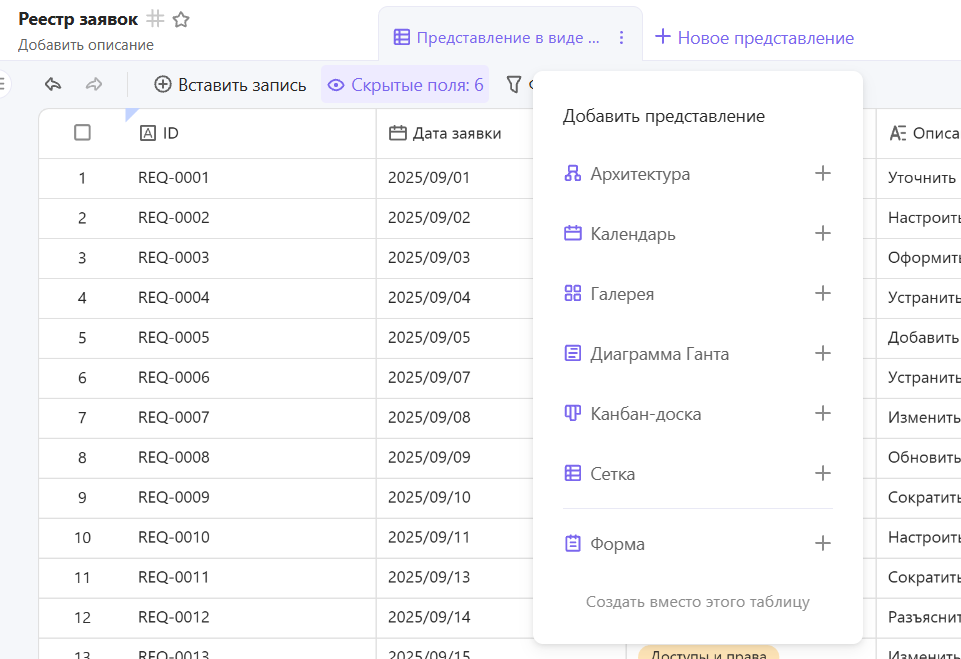Select cell REQ-0003
Screen dimensions: 961x659
(251, 257)
